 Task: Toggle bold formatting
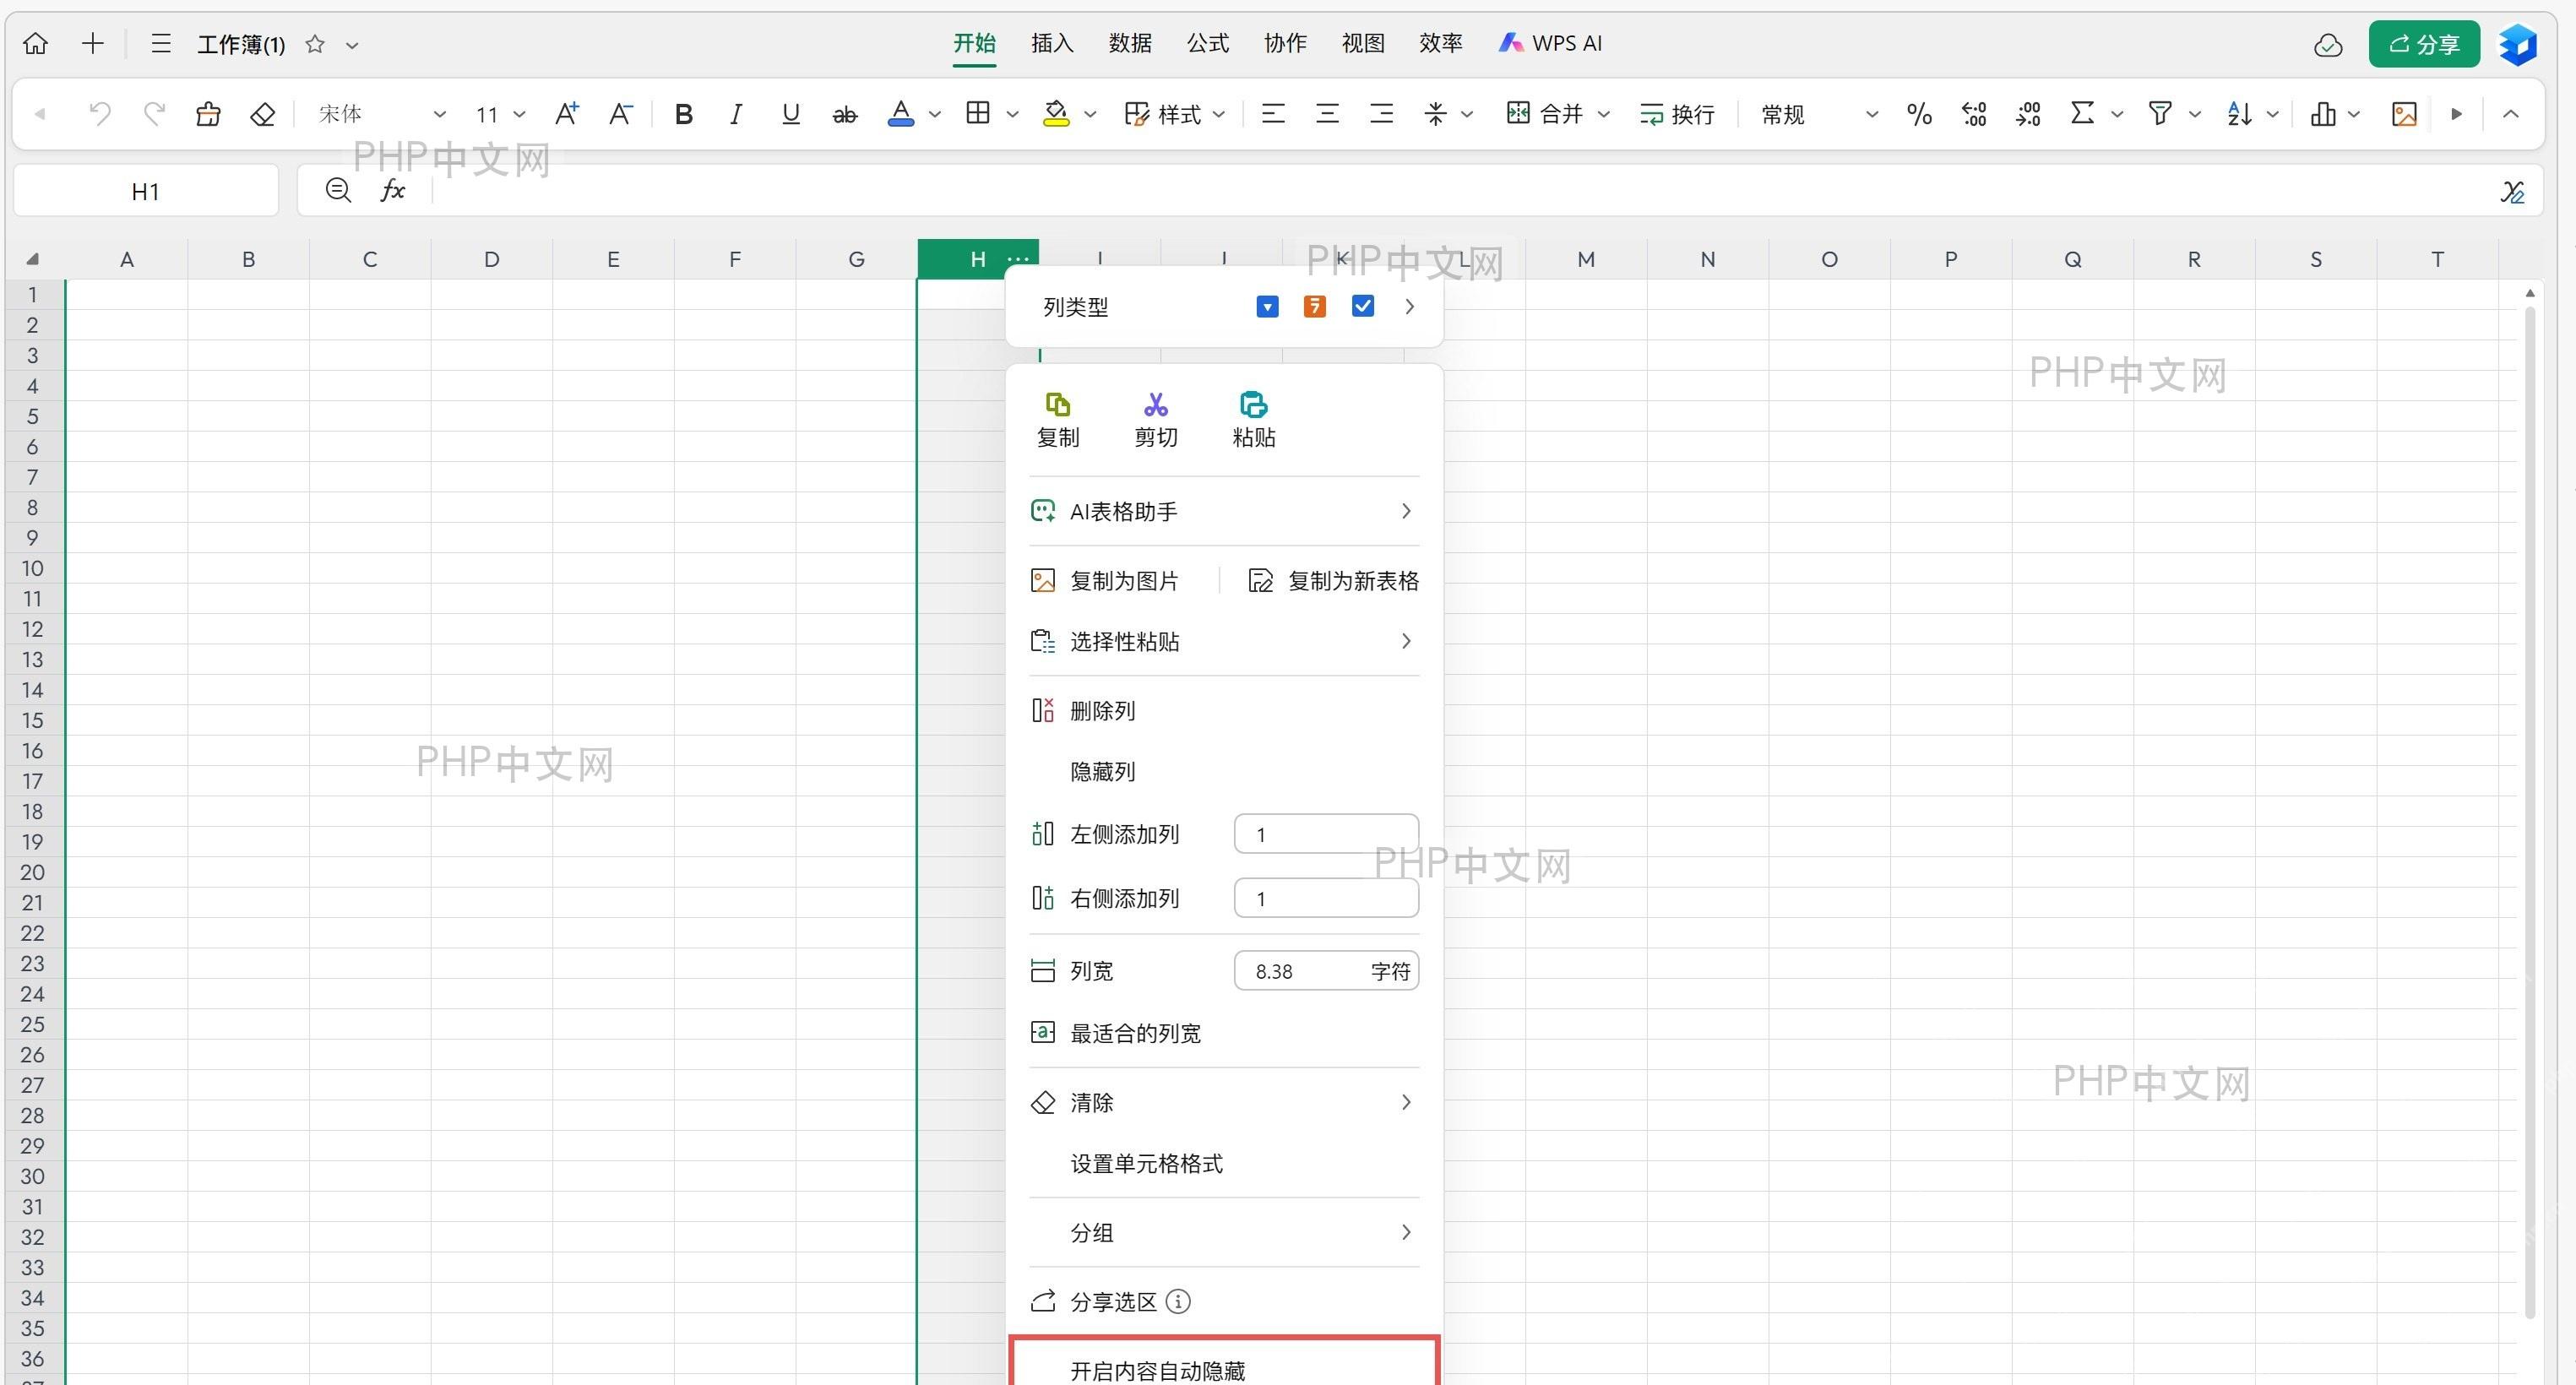684,114
